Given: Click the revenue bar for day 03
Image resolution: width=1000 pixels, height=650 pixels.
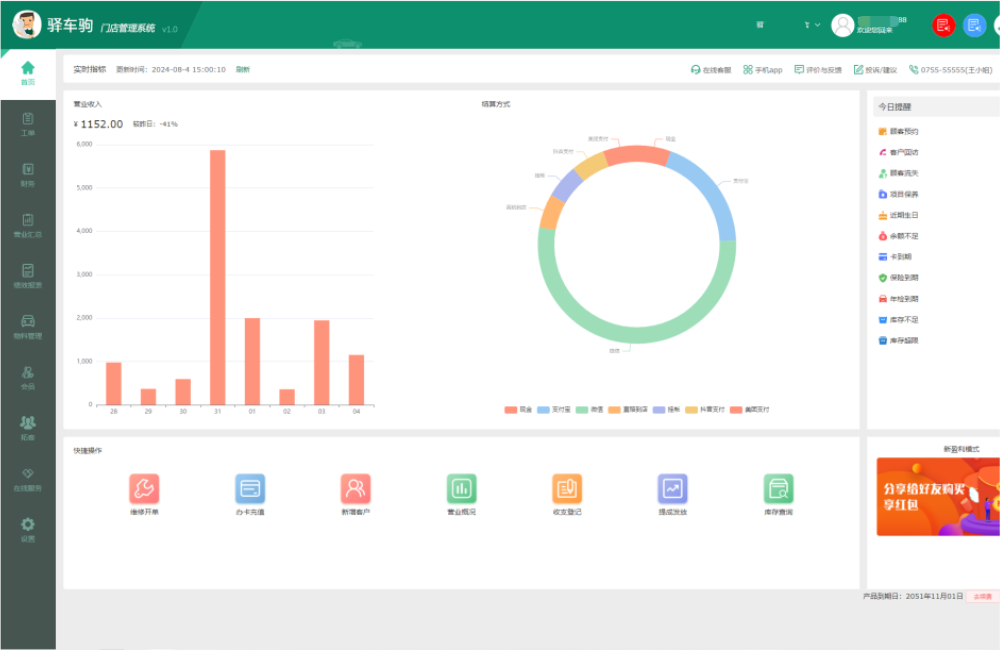Looking at the screenshot, I should 321,362.
